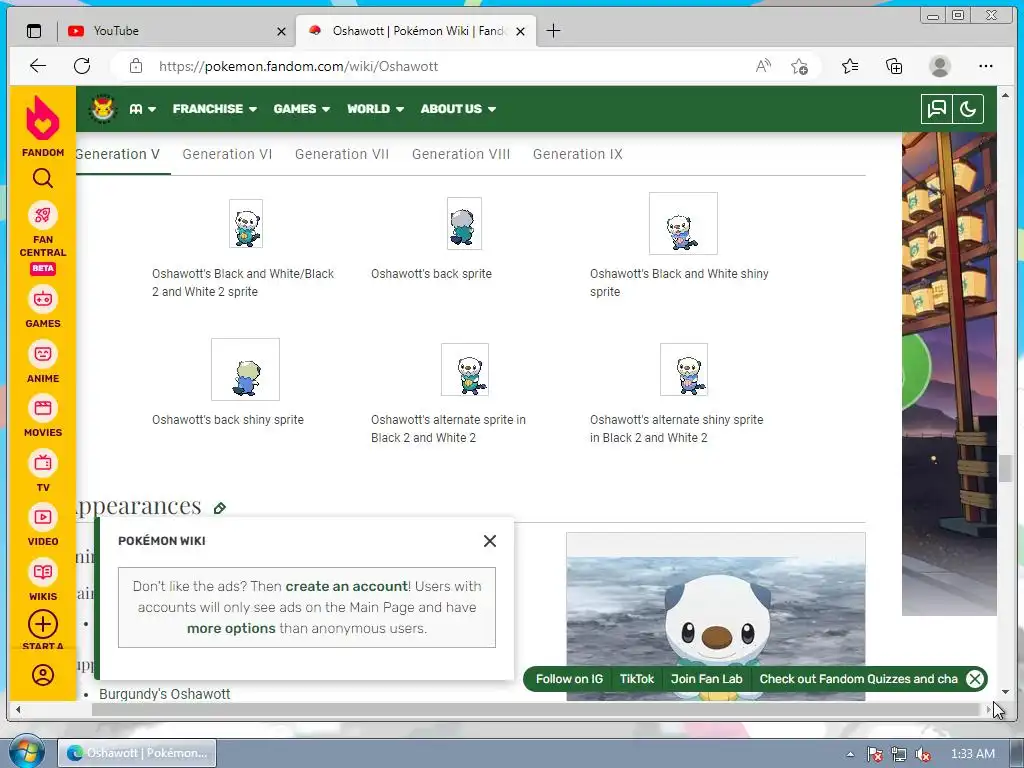Dismiss the Fandom Quizzes banner
This screenshot has width=1024, height=768.
pos(974,679)
